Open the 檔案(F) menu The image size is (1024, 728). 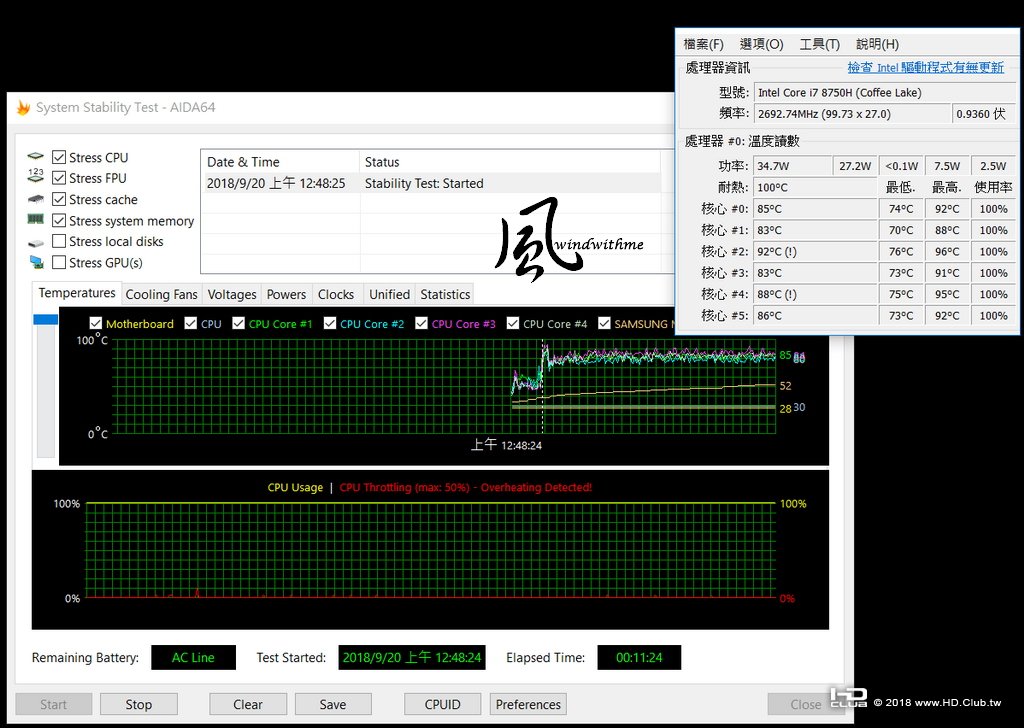[x=703, y=44]
